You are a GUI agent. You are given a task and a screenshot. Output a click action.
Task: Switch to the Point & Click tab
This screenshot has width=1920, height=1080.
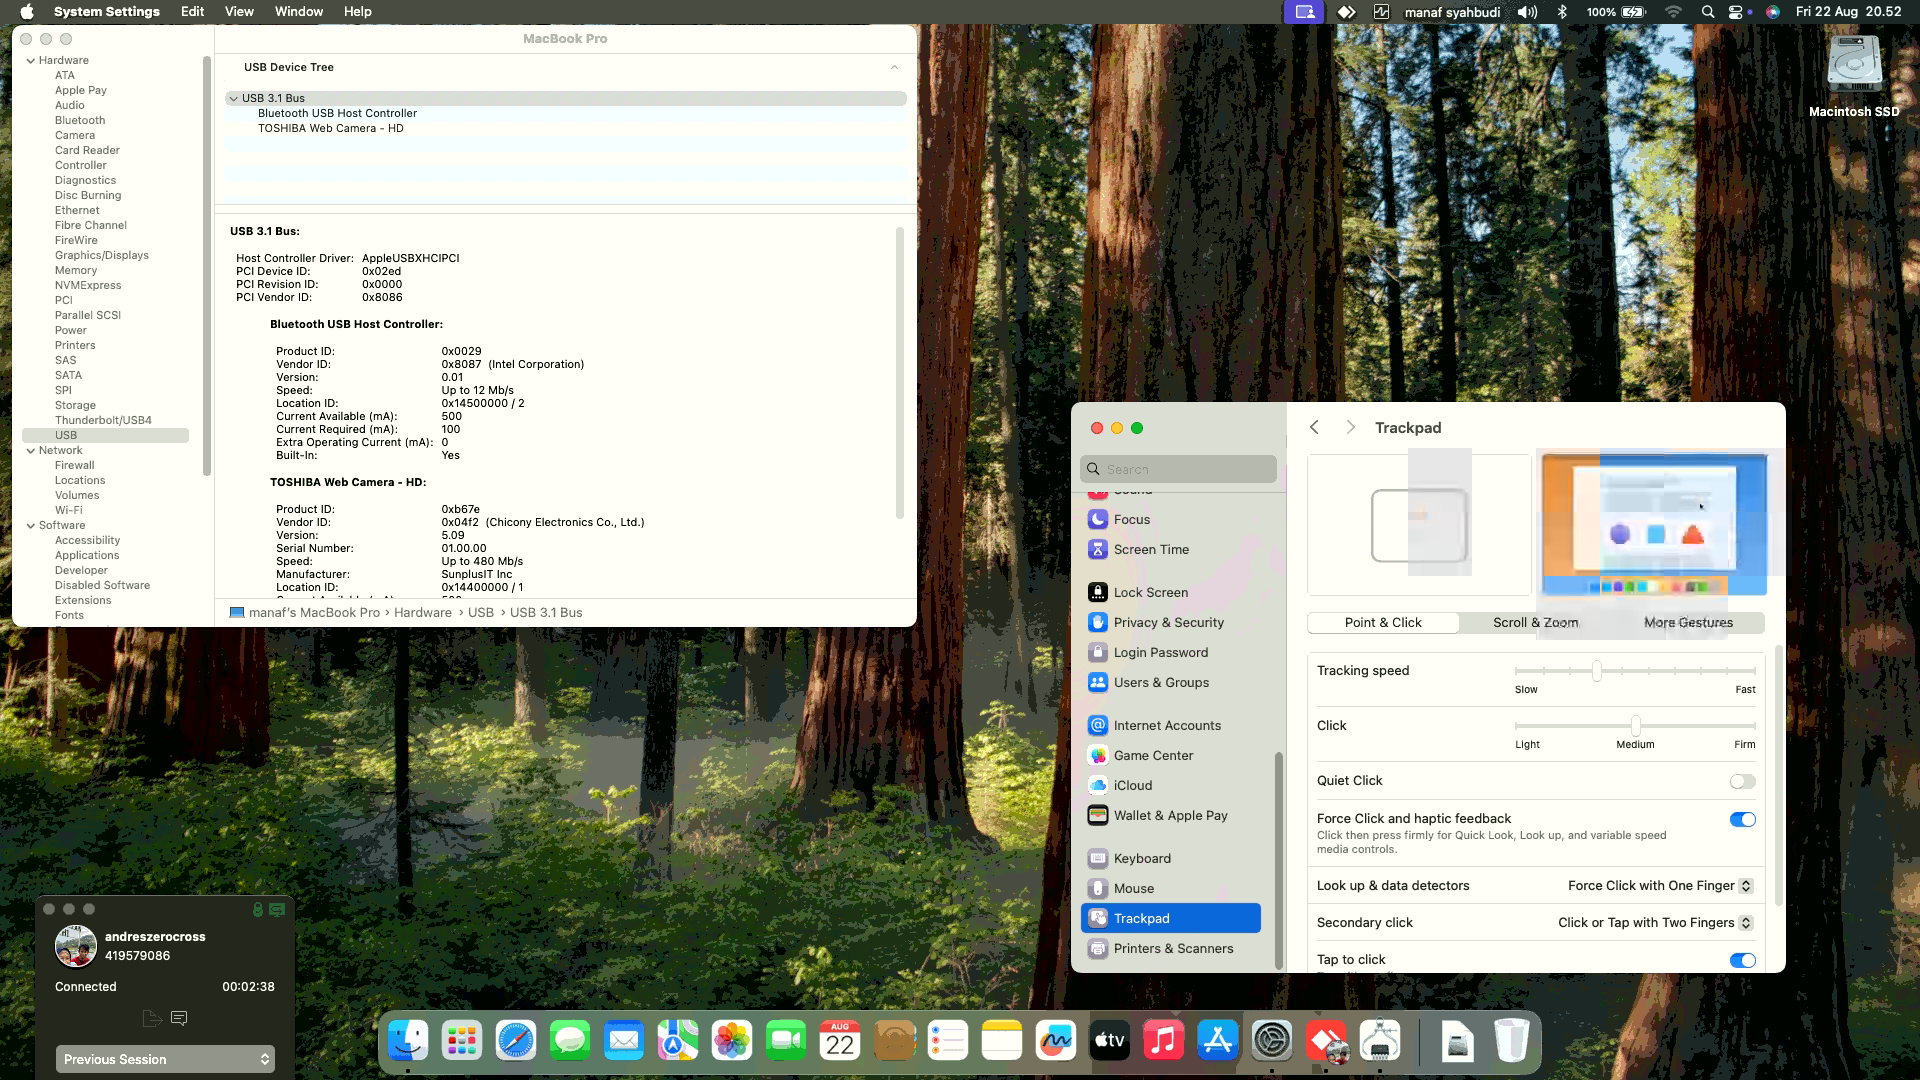click(x=1383, y=622)
